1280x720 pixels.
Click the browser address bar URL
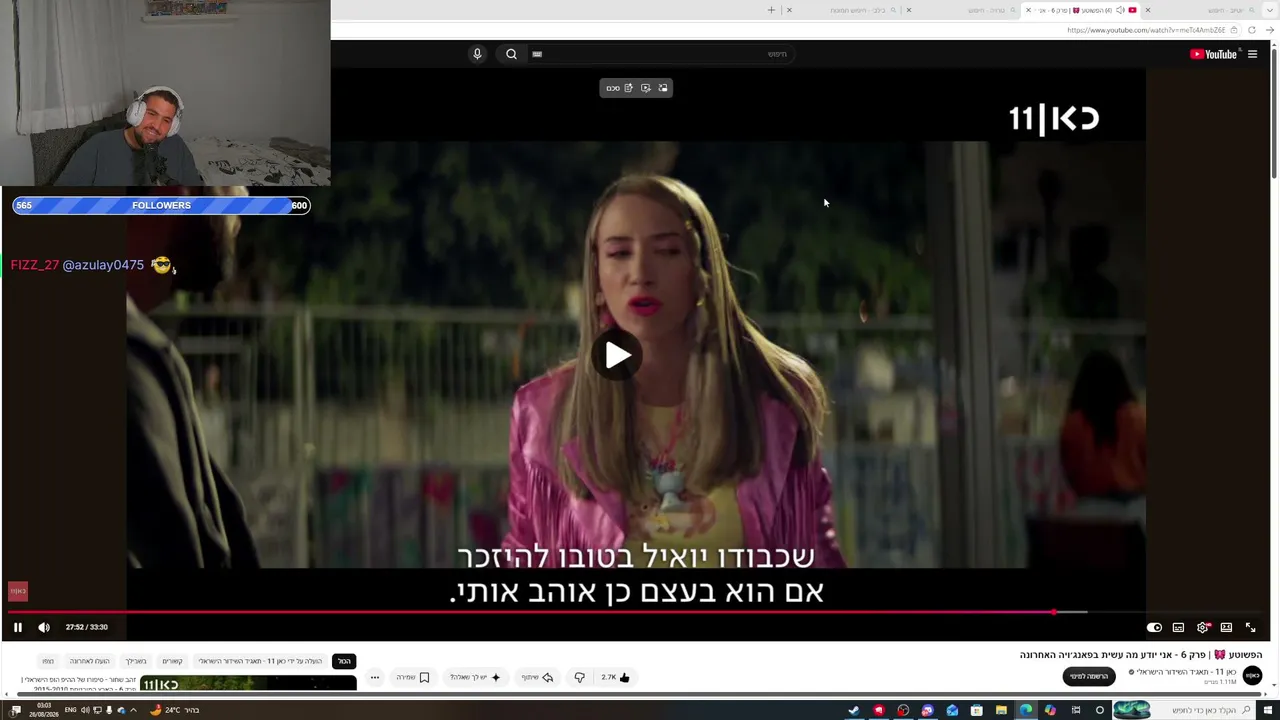click(1146, 30)
